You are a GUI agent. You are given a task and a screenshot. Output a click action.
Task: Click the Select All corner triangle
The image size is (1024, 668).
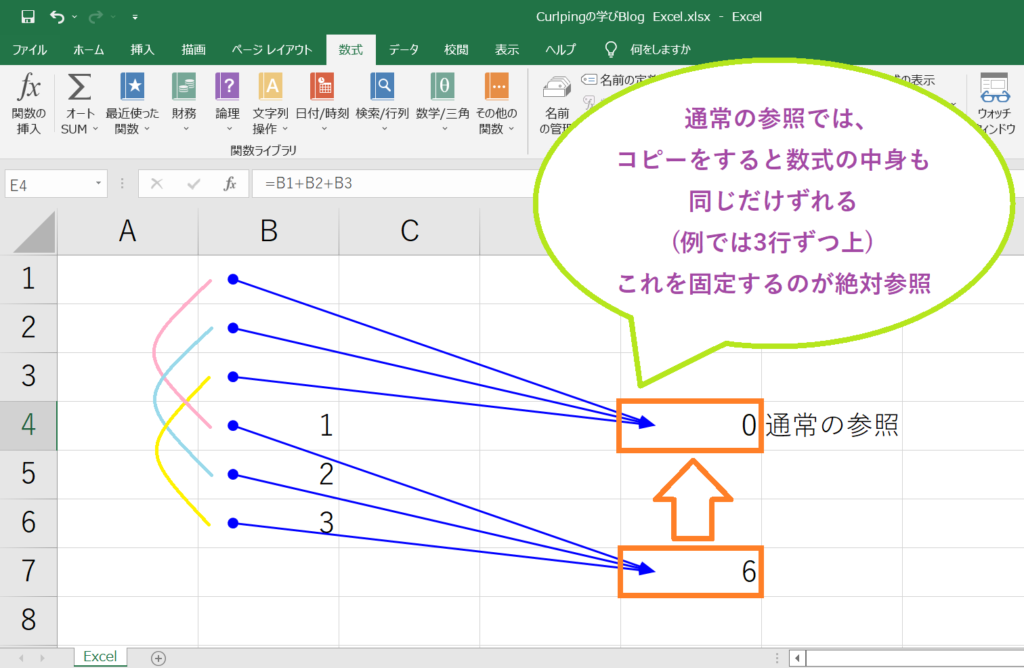click(x=34, y=232)
